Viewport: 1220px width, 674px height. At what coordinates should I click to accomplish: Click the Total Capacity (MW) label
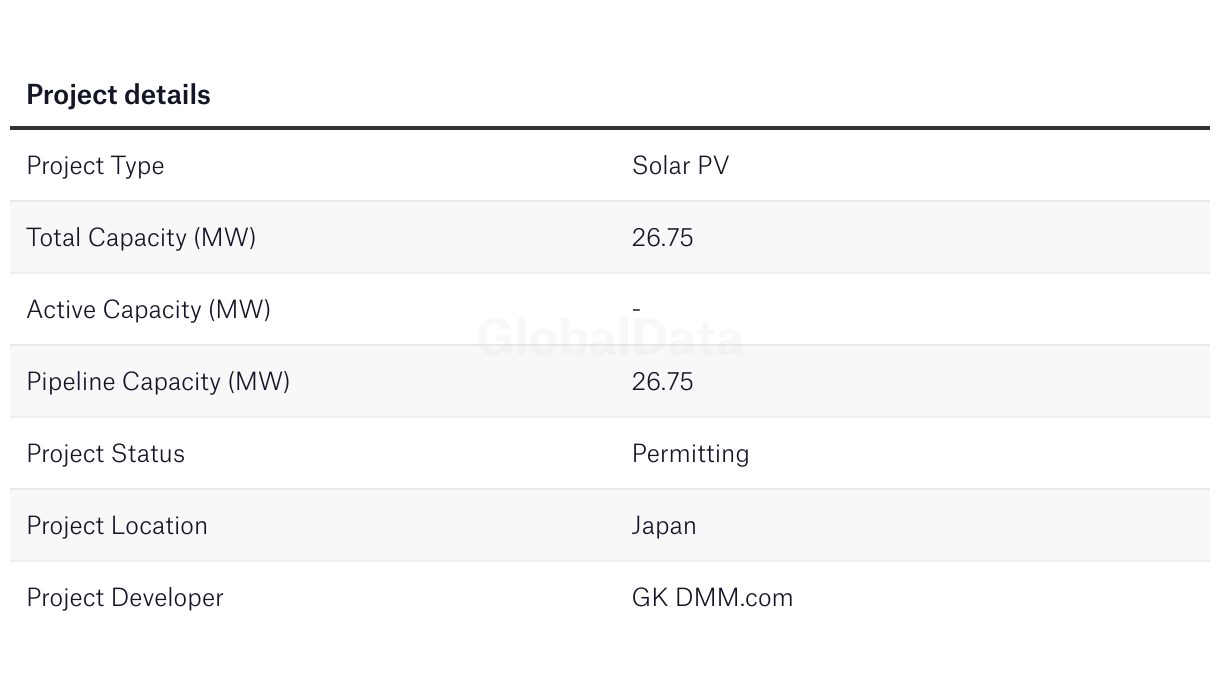(141, 238)
